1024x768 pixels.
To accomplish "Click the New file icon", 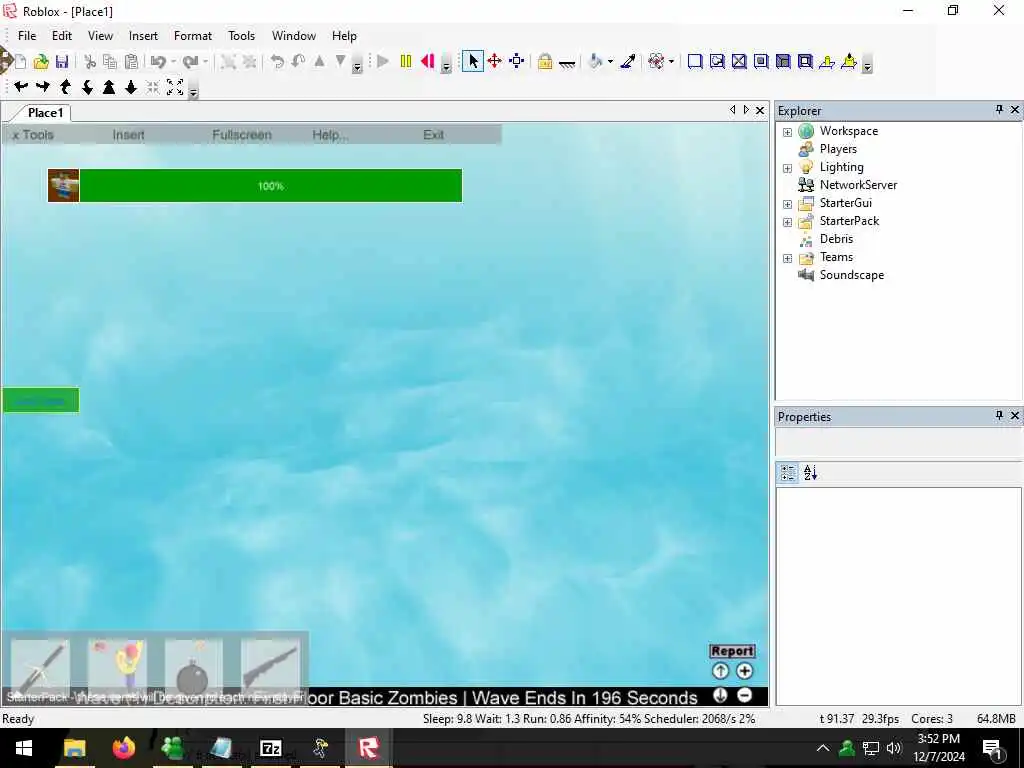I will point(20,61).
